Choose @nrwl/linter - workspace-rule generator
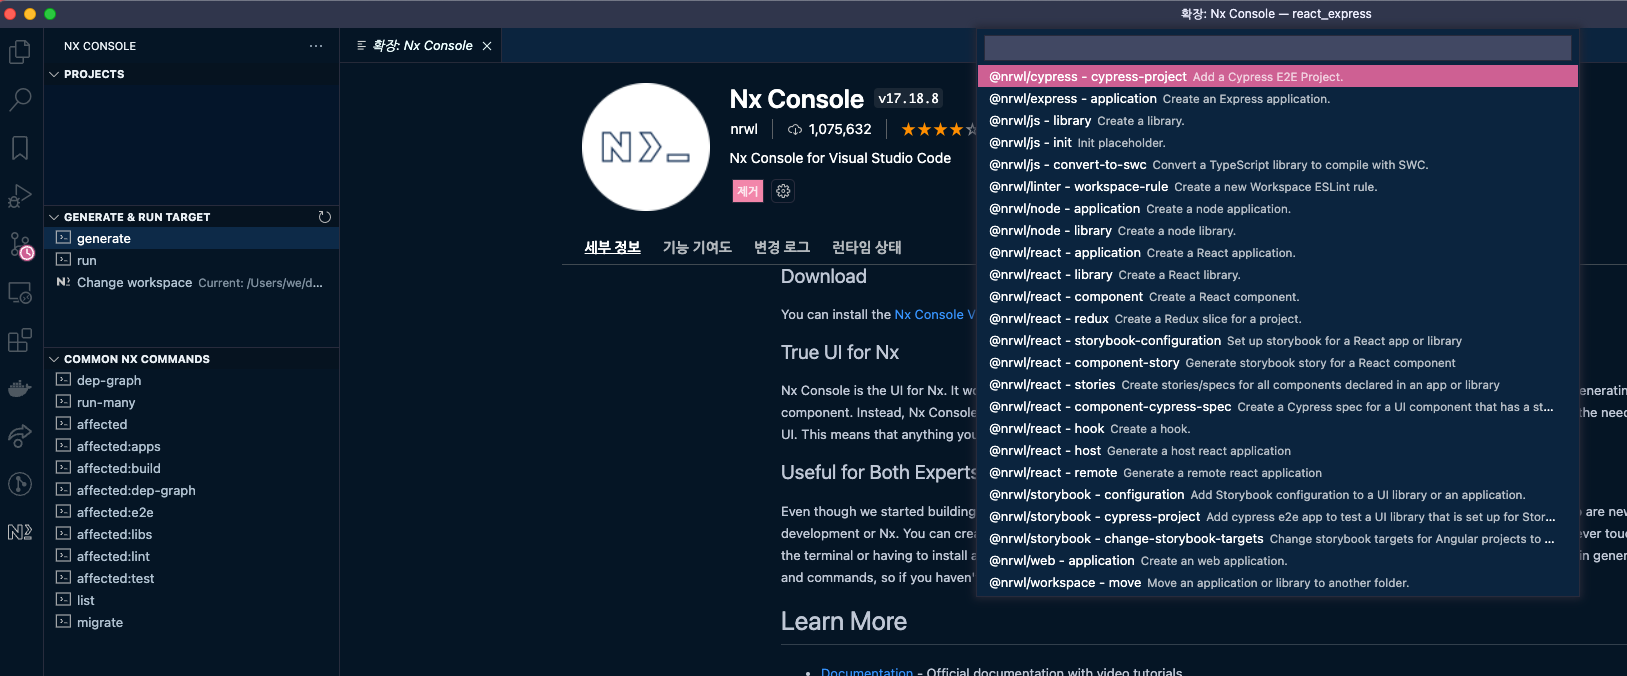 [1277, 187]
